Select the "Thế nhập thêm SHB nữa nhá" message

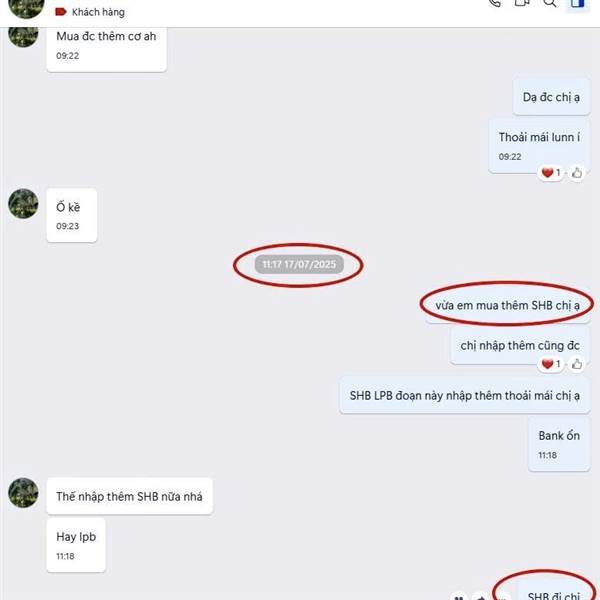point(129,496)
